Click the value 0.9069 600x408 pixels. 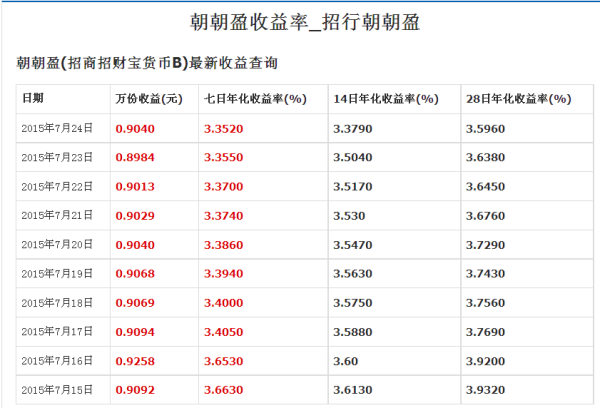click(x=135, y=303)
